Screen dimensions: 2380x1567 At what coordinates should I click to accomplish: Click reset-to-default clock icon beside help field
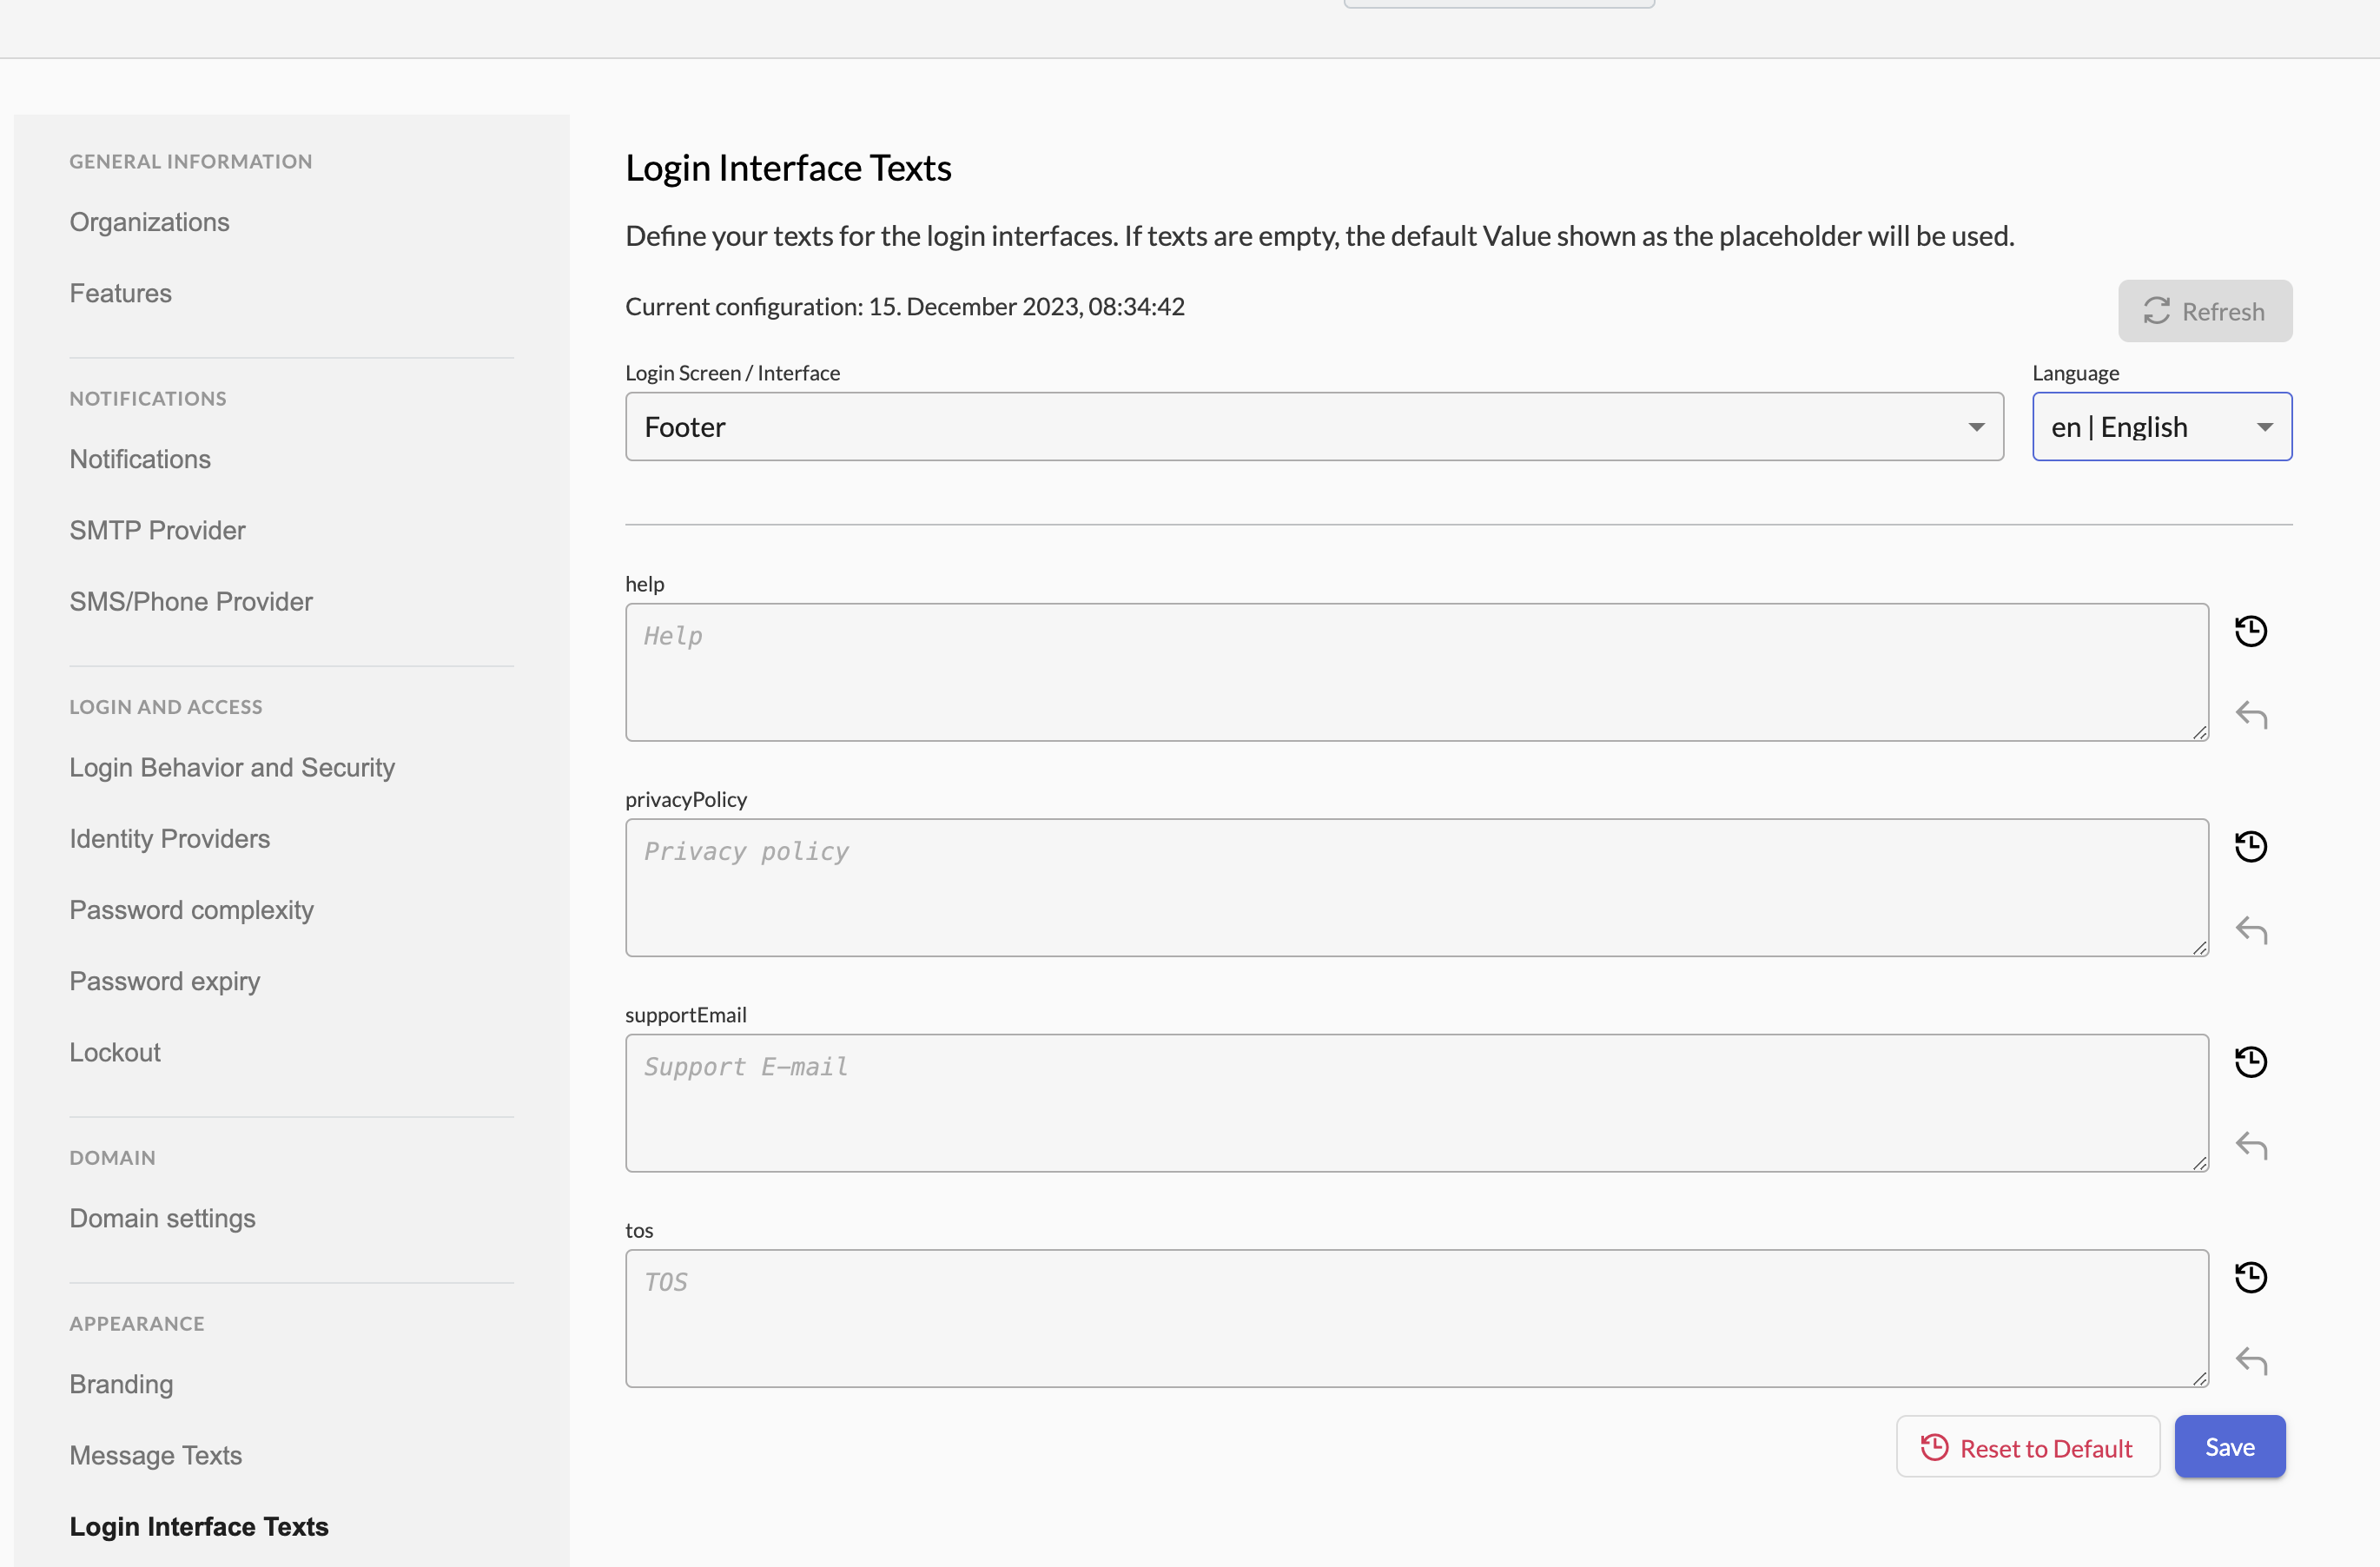(x=2250, y=631)
